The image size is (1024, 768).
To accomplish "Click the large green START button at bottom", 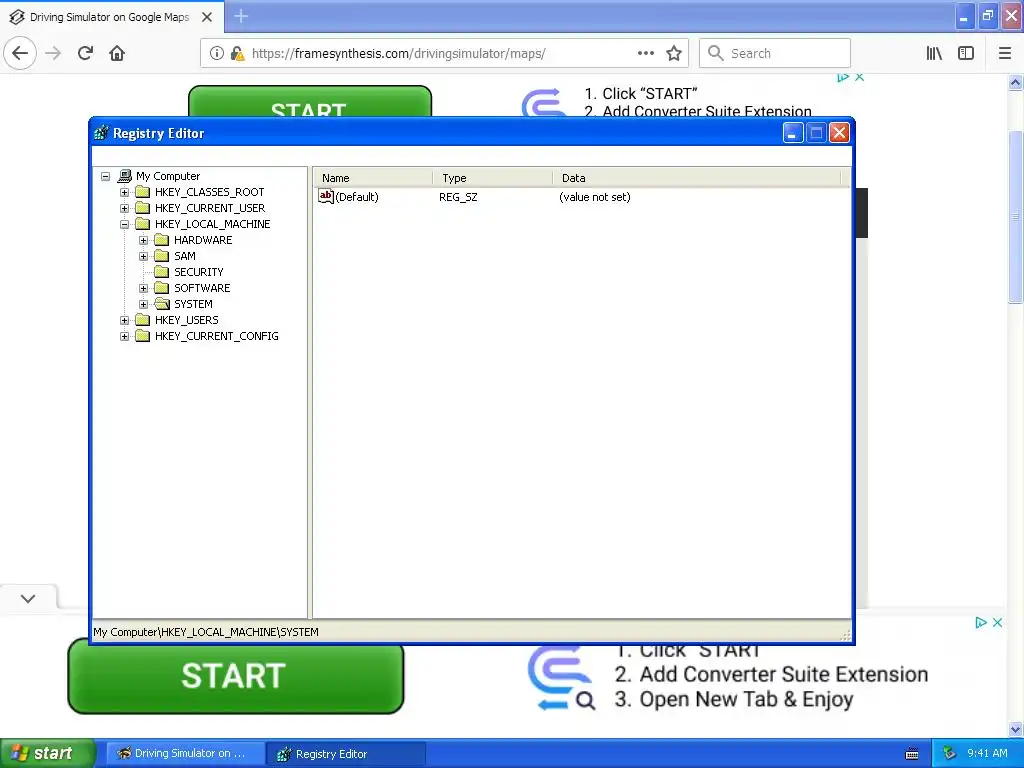I will (x=236, y=676).
